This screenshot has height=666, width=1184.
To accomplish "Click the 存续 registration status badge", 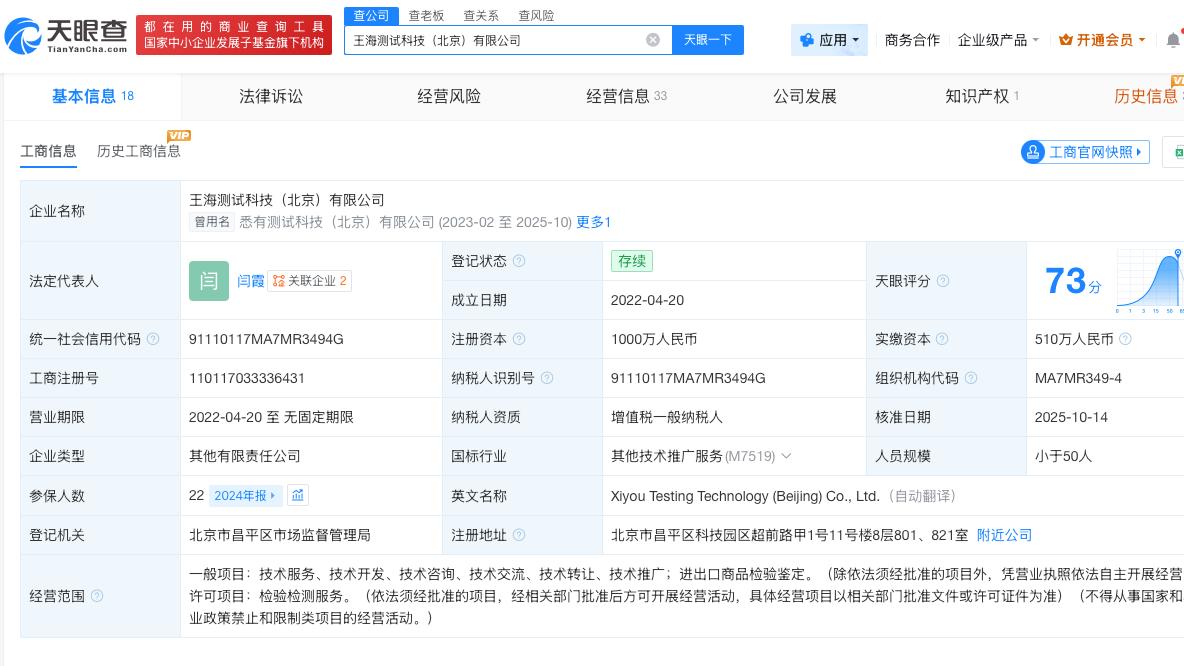I will click(x=631, y=261).
